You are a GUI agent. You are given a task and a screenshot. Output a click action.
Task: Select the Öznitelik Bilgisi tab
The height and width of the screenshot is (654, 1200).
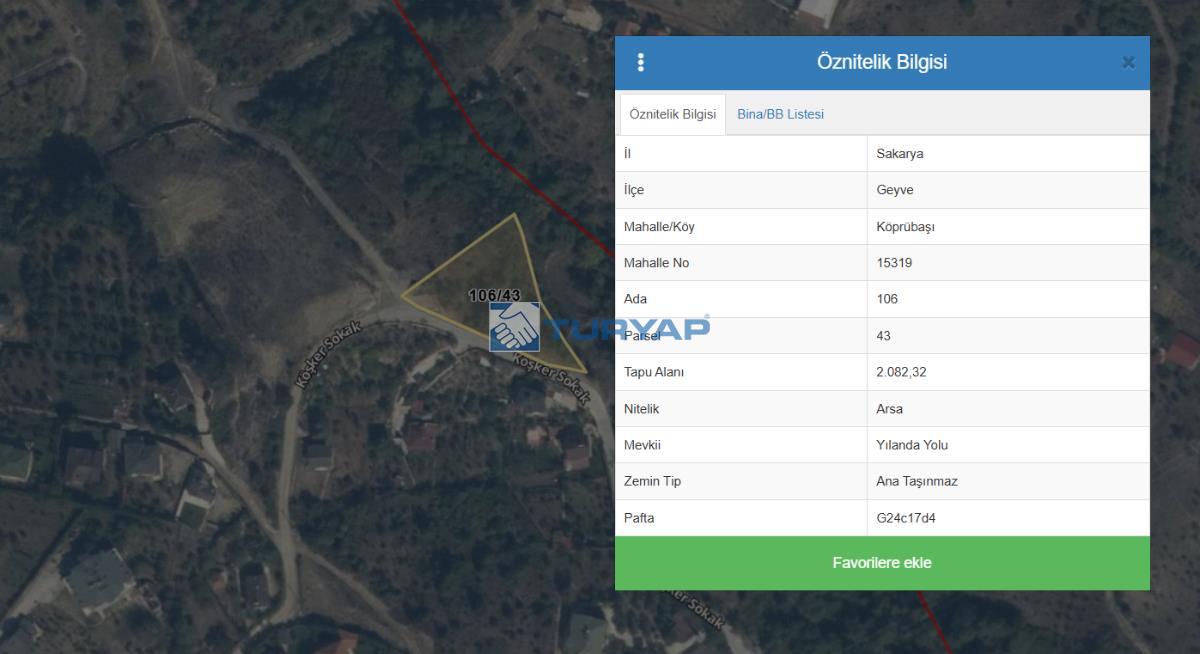(672, 114)
